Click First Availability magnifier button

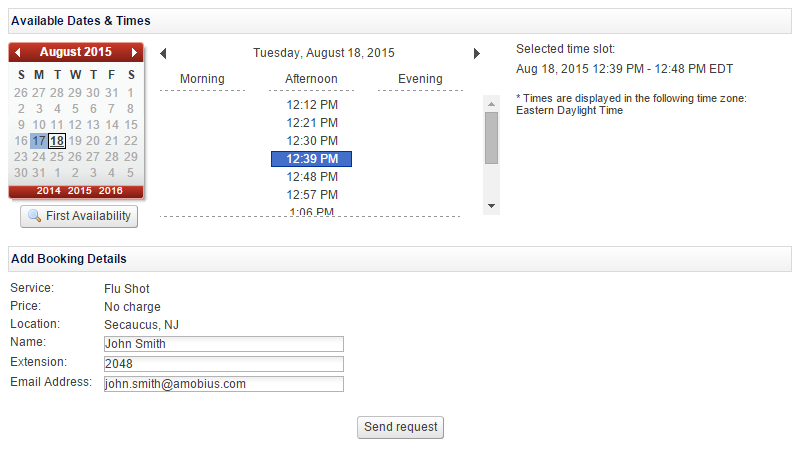click(79, 216)
